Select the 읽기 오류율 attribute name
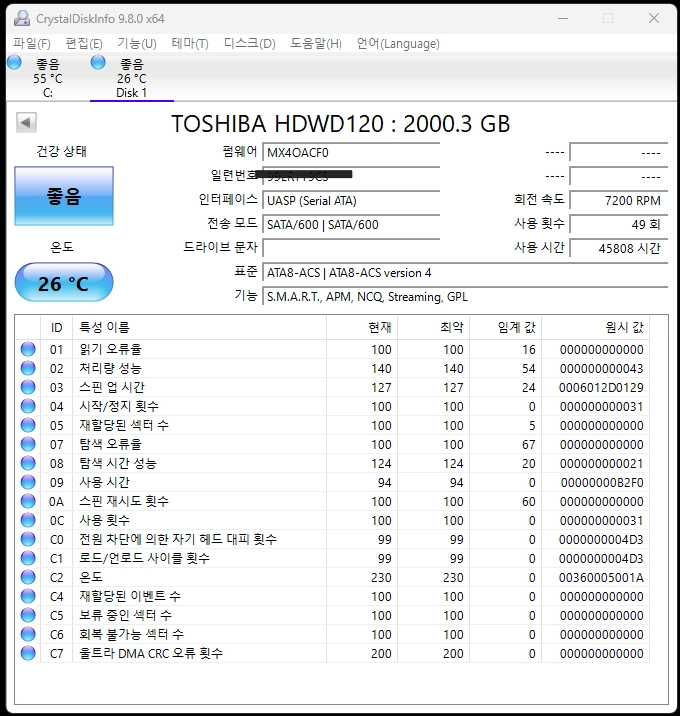Viewport: 680px width, 716px height. pyautogui.click(x=111, y=349)
